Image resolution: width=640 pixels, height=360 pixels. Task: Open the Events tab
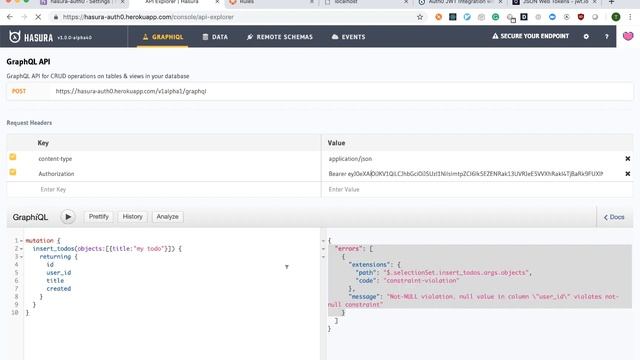(348, 37)
